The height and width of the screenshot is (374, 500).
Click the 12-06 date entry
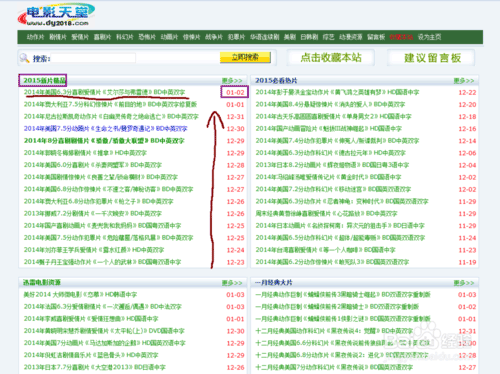tap(467, 153)
